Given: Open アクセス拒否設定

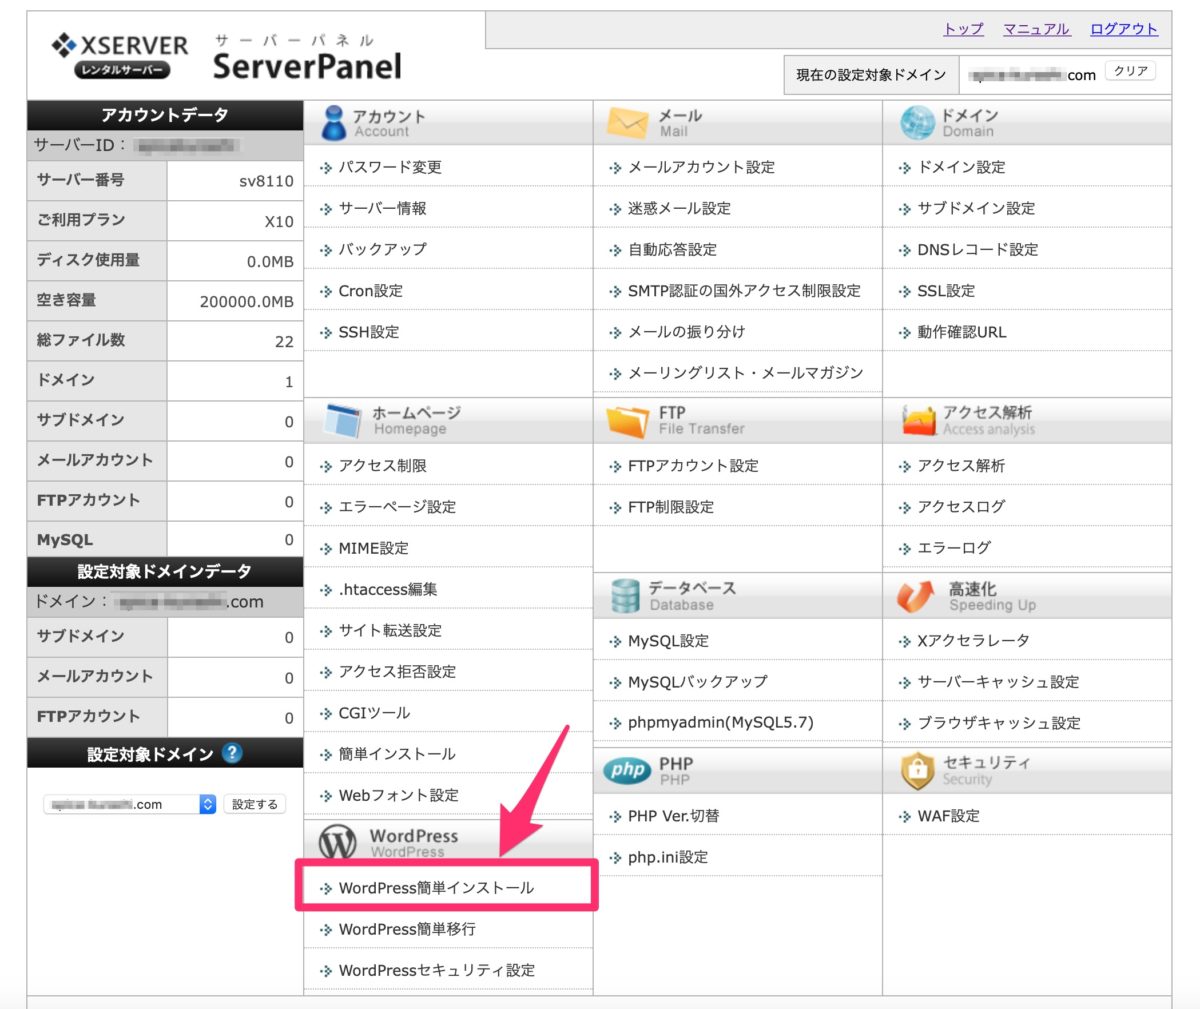Looking at the screenshot, I should click(x=397, y=672).
